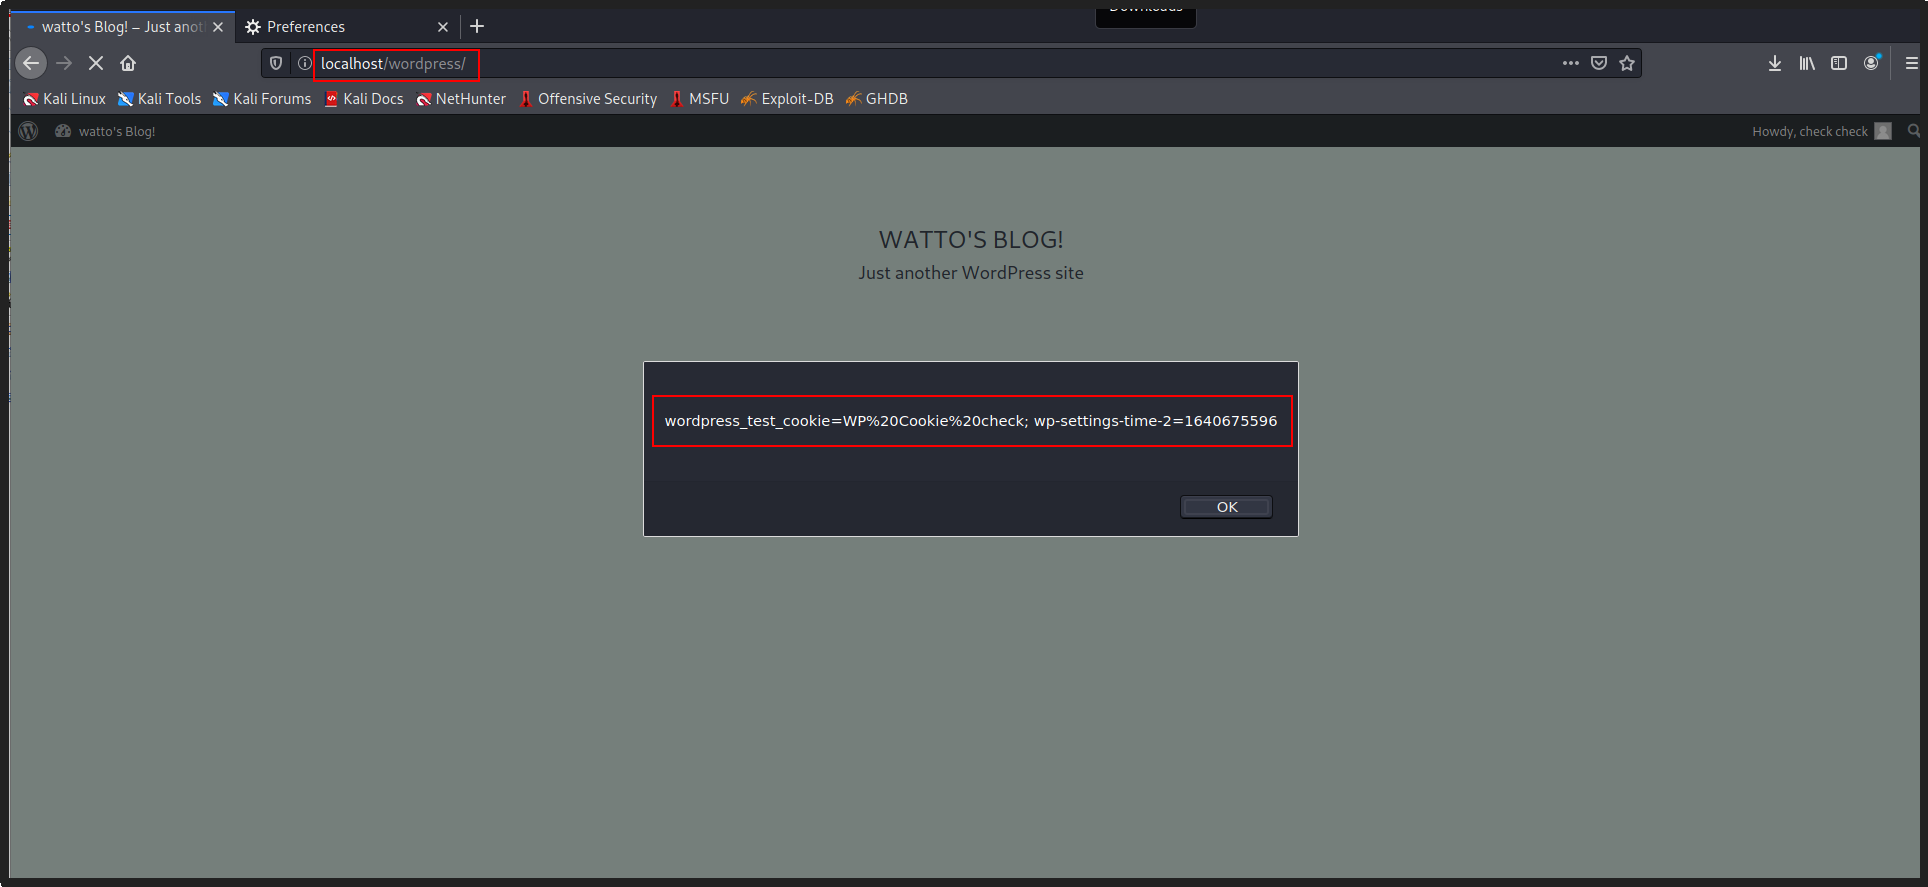Bookmark this page with the star
1928x887 pixels.
1627,63
